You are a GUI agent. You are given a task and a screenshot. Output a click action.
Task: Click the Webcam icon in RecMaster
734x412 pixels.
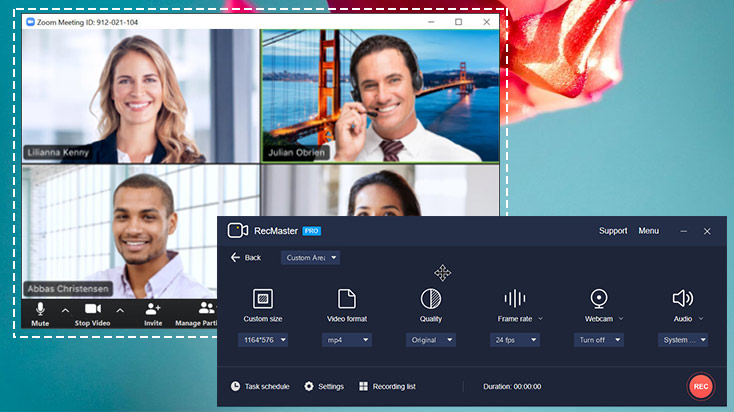599,299
